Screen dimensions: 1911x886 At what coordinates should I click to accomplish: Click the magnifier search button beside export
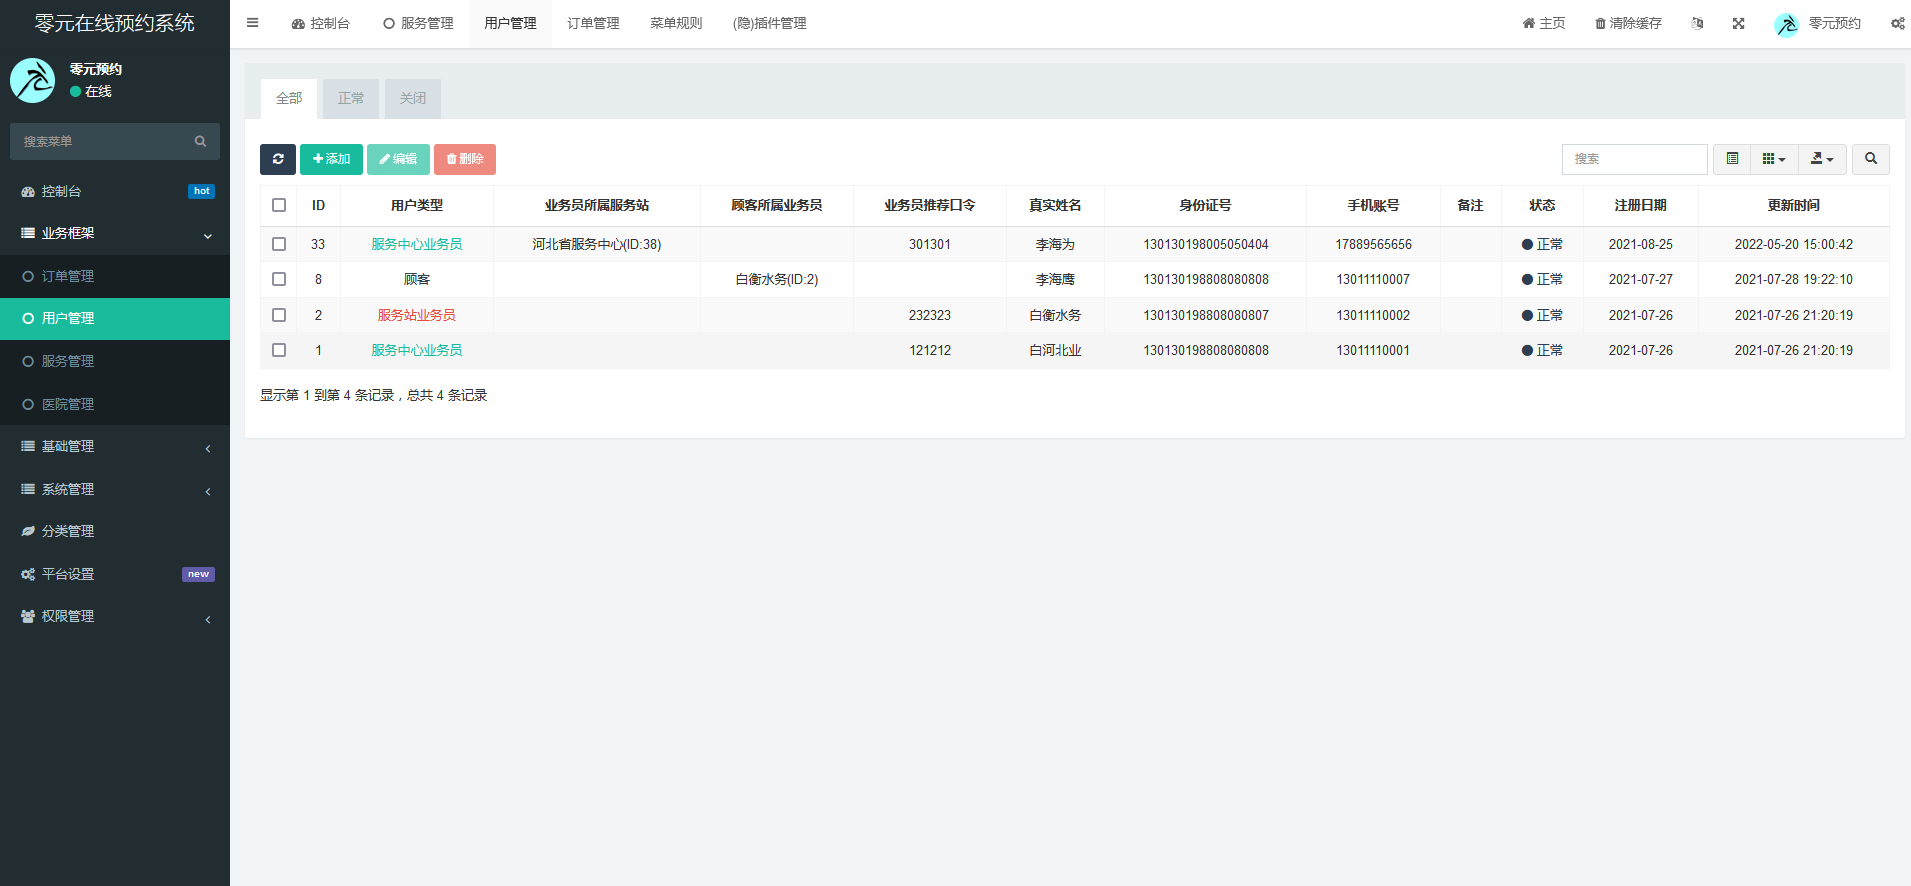(x=1870, y=159)
